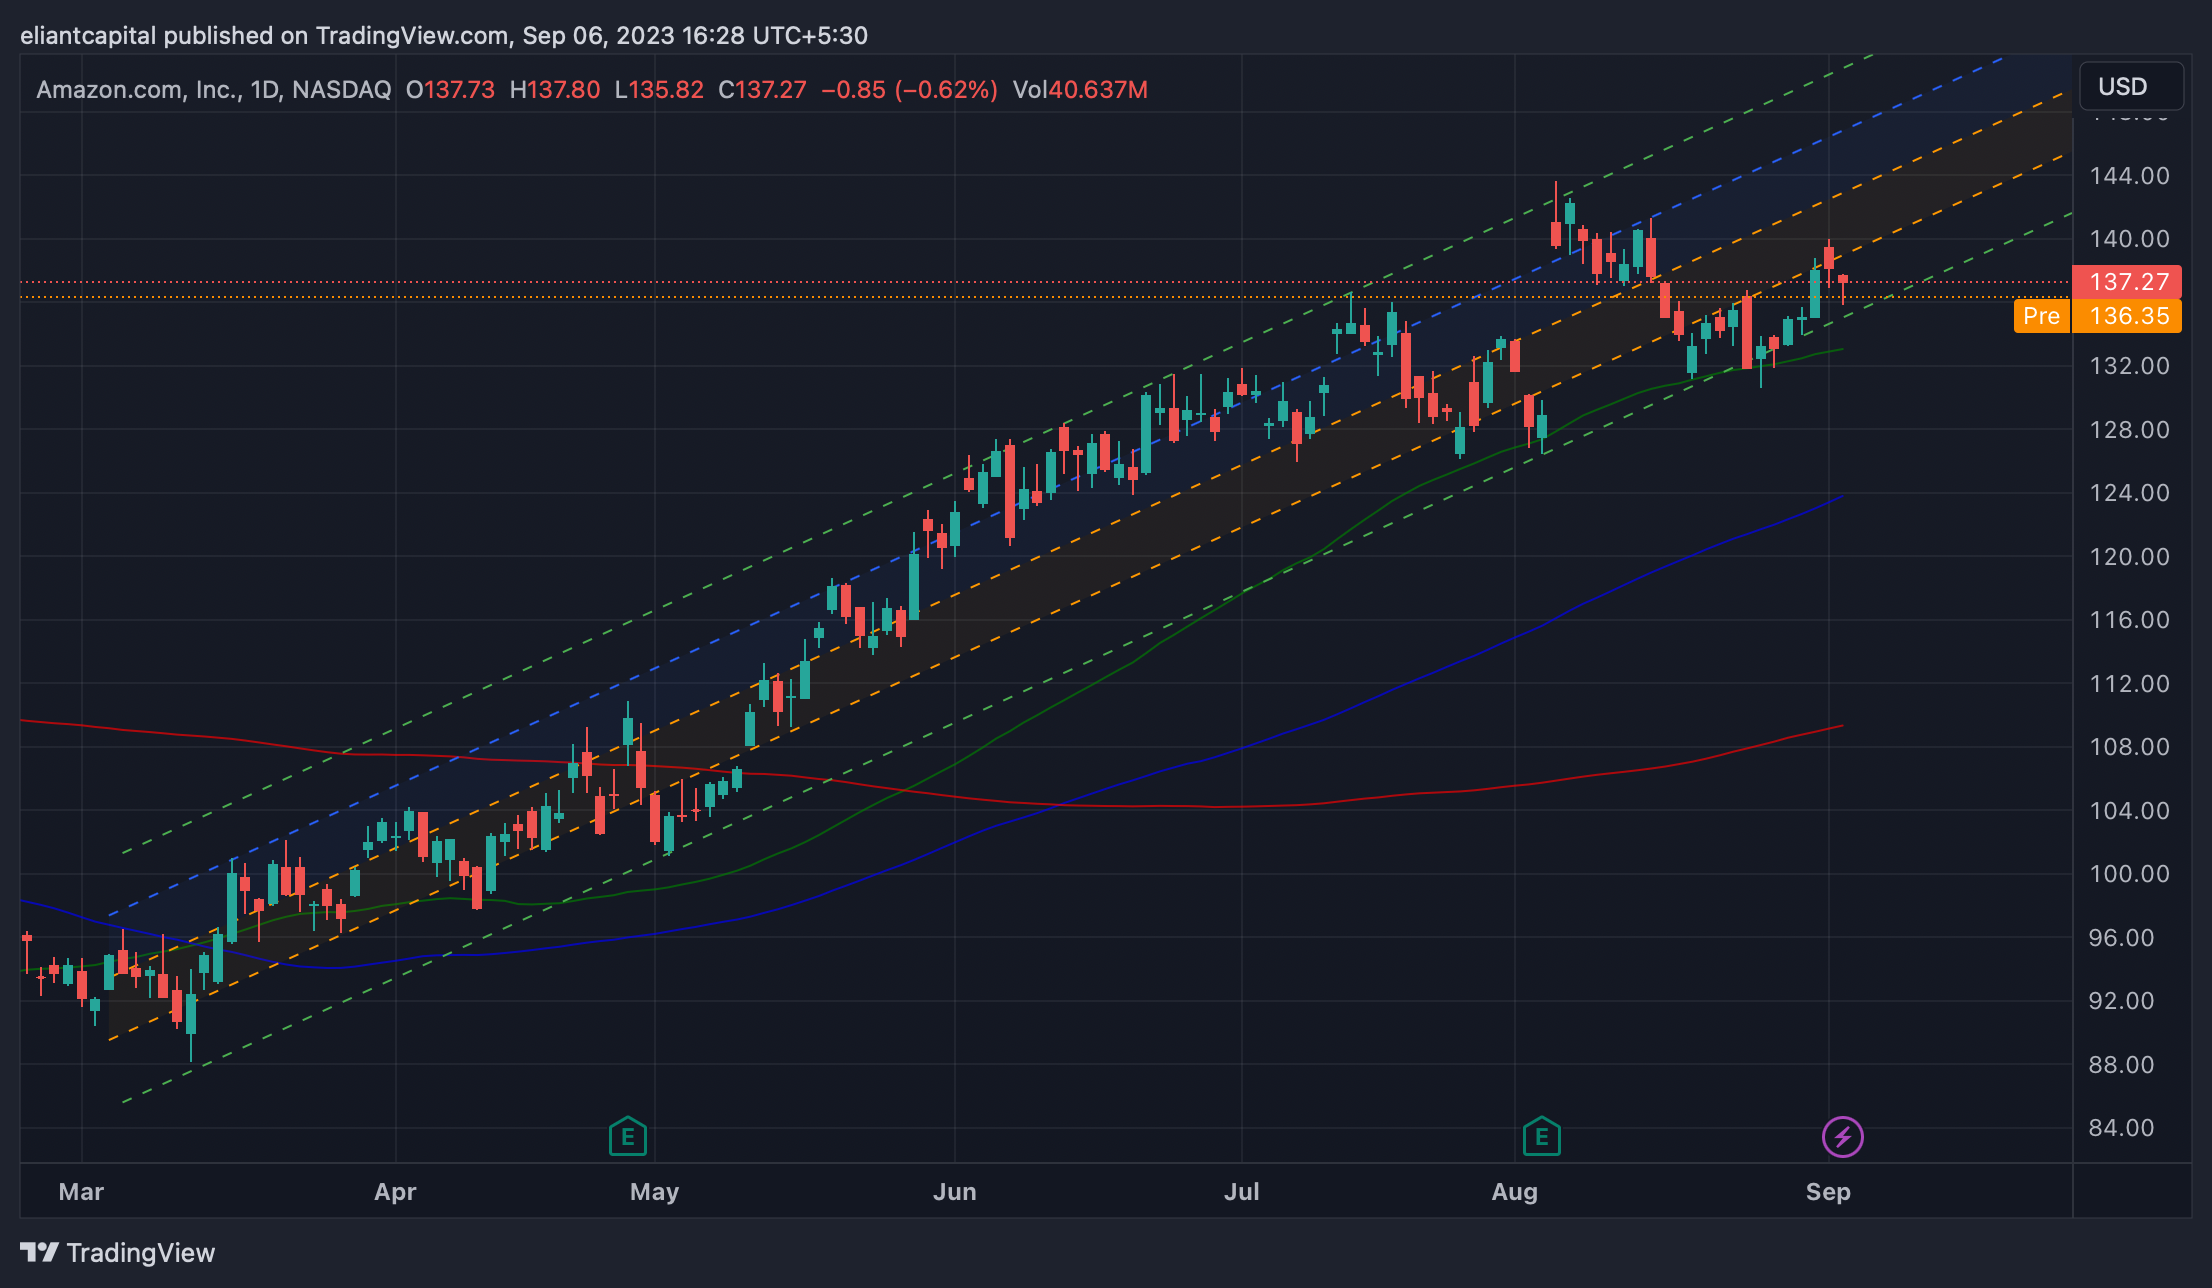Click the Mar label on time axis
This screenshot has width=2212, height=1288.
81,1192
